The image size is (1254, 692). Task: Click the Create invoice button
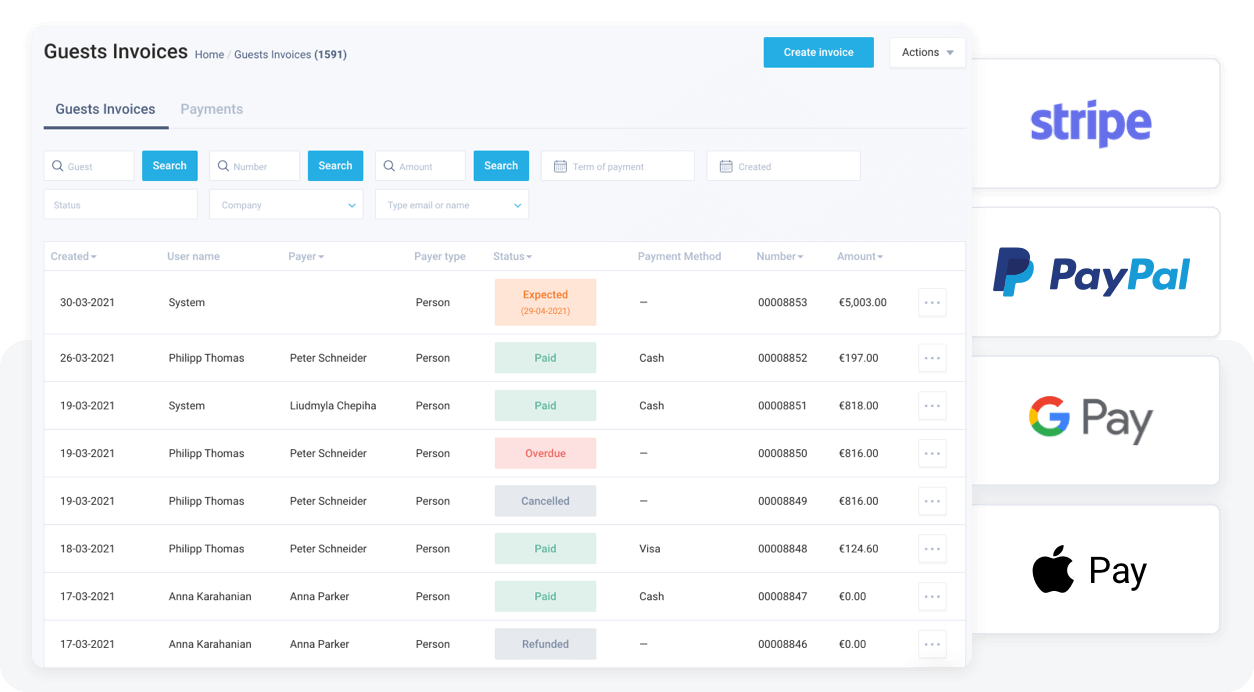click(818, 53)
